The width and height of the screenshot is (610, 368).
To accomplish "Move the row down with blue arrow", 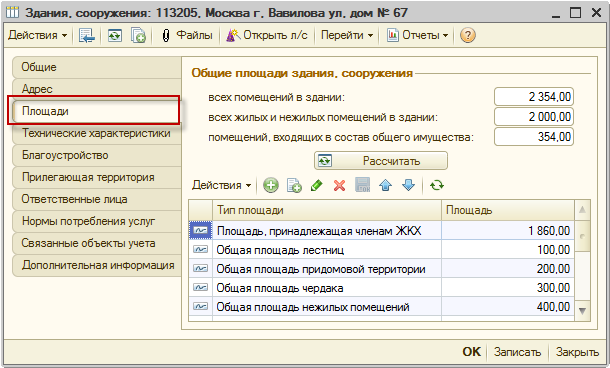I will (x=408, y=185).
